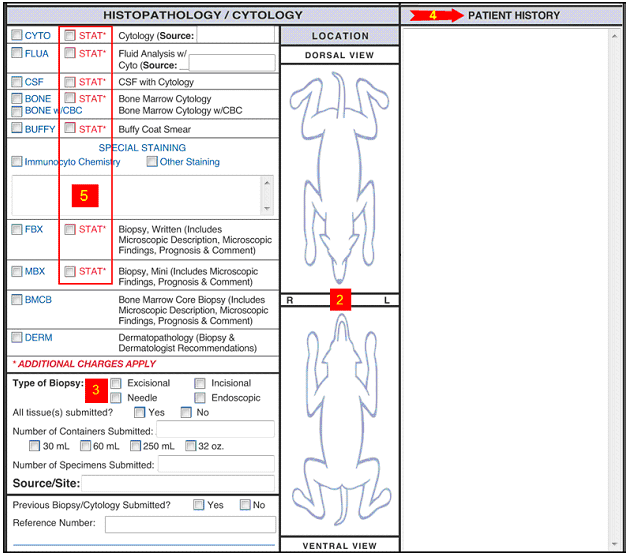Check the BONE marrow cytology checkbox

17,98
